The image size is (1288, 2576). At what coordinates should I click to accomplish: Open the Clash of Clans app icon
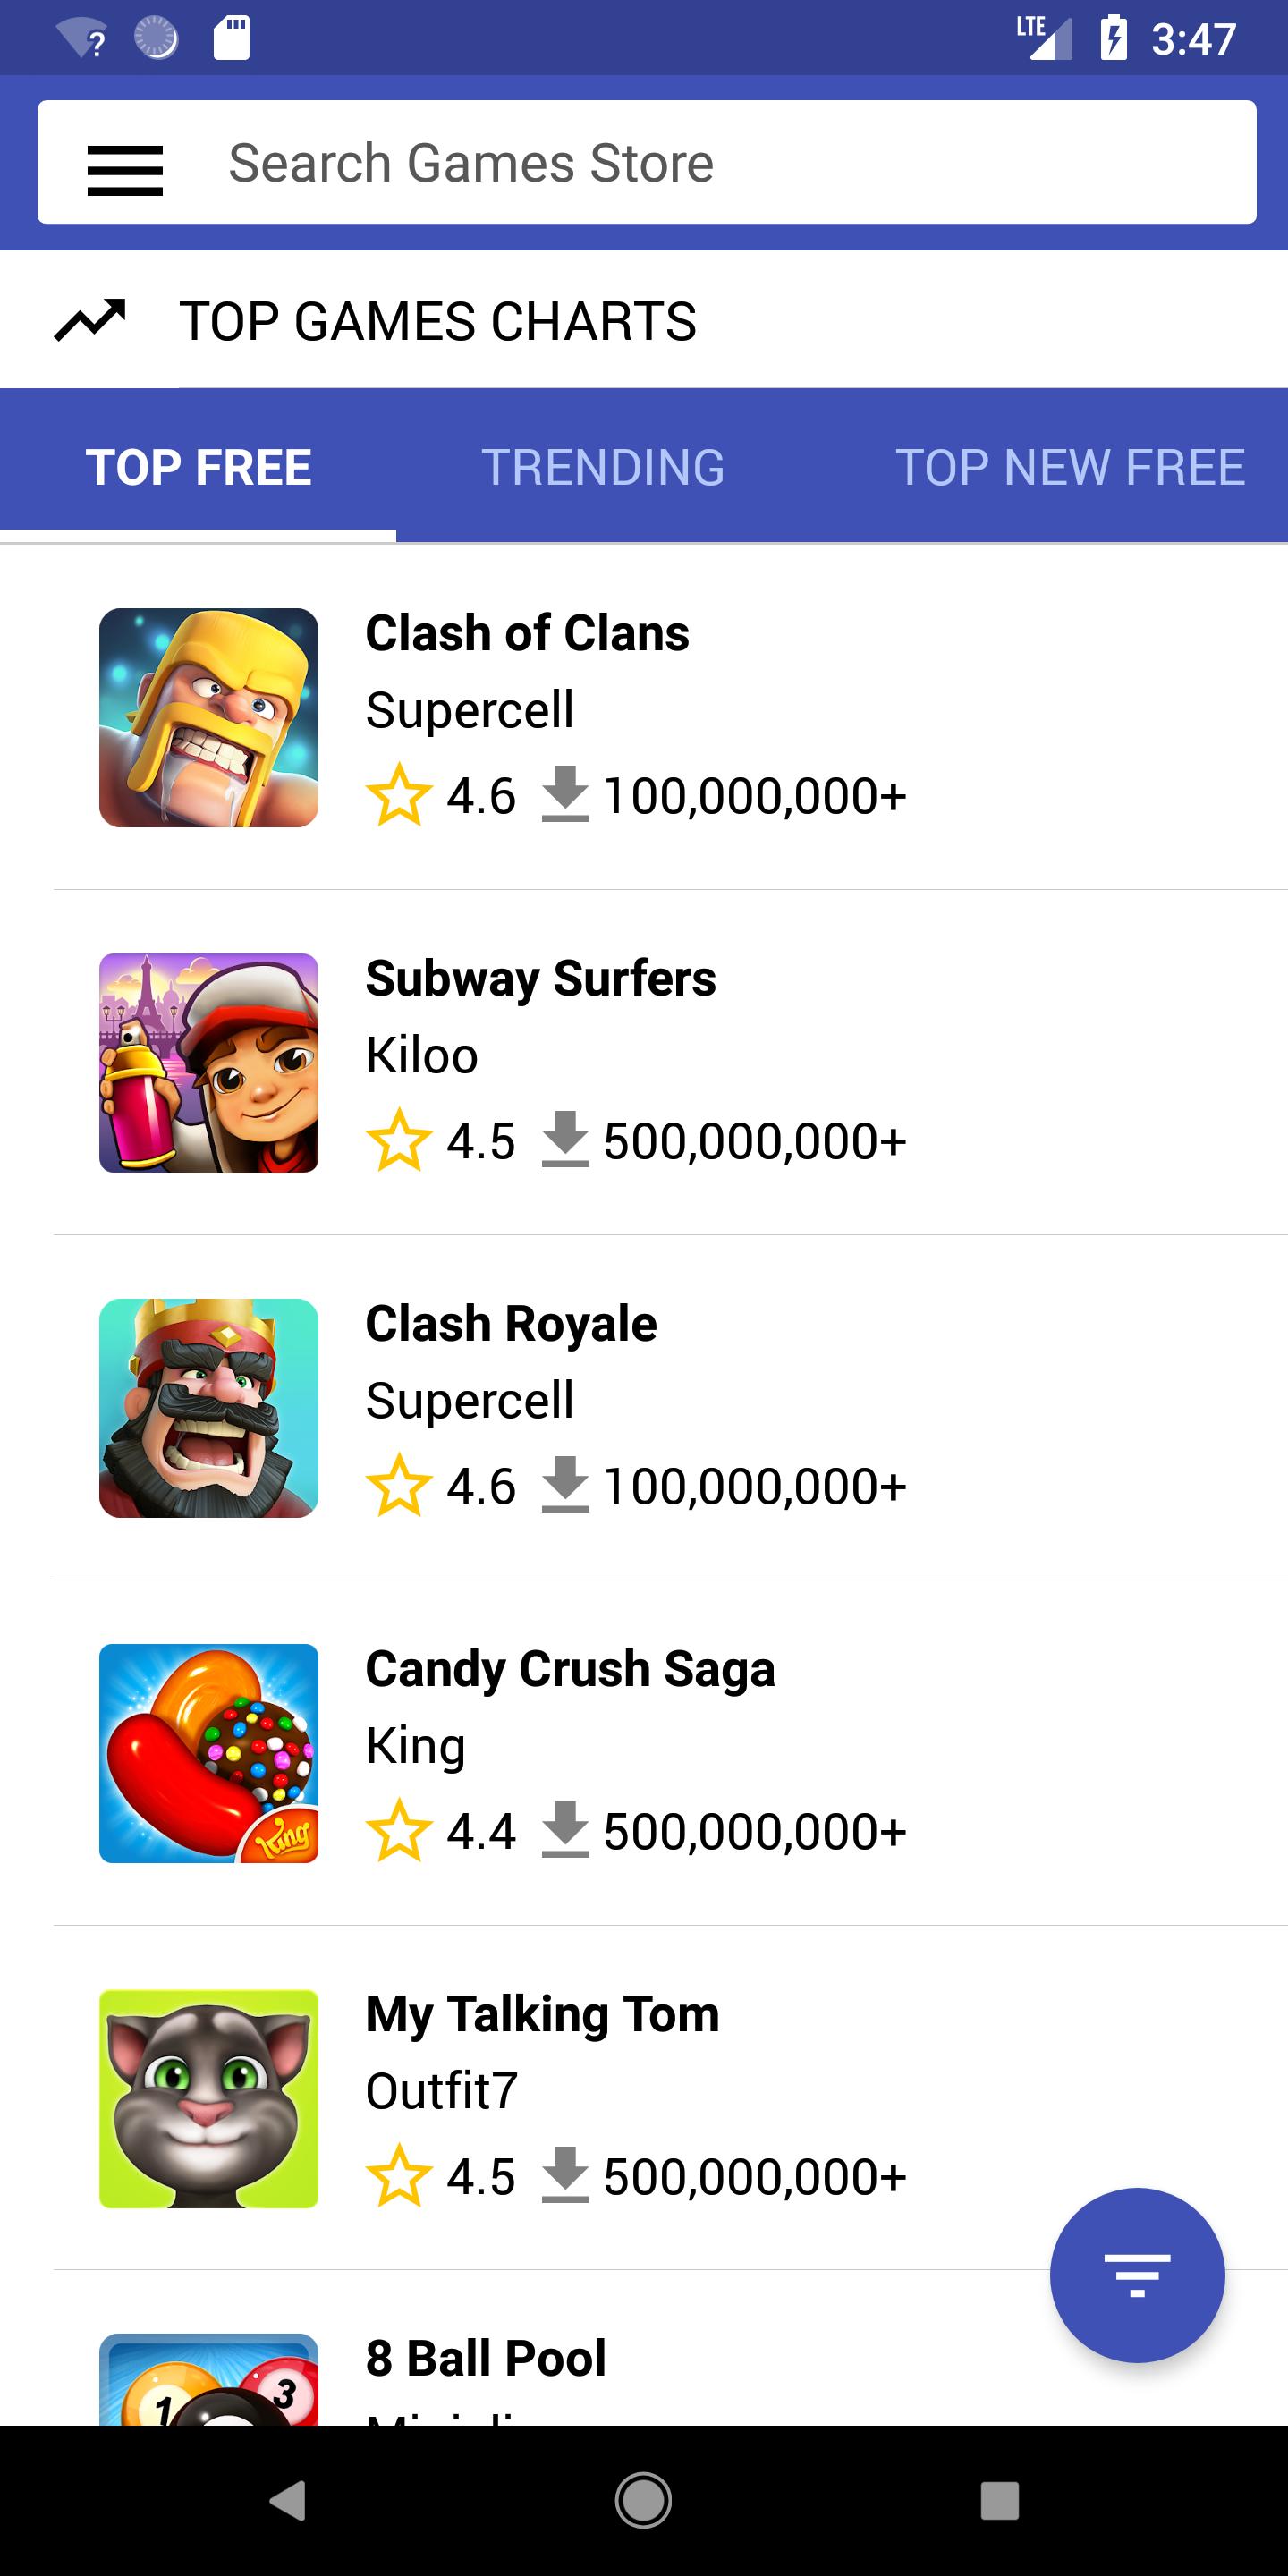[209, 717]
